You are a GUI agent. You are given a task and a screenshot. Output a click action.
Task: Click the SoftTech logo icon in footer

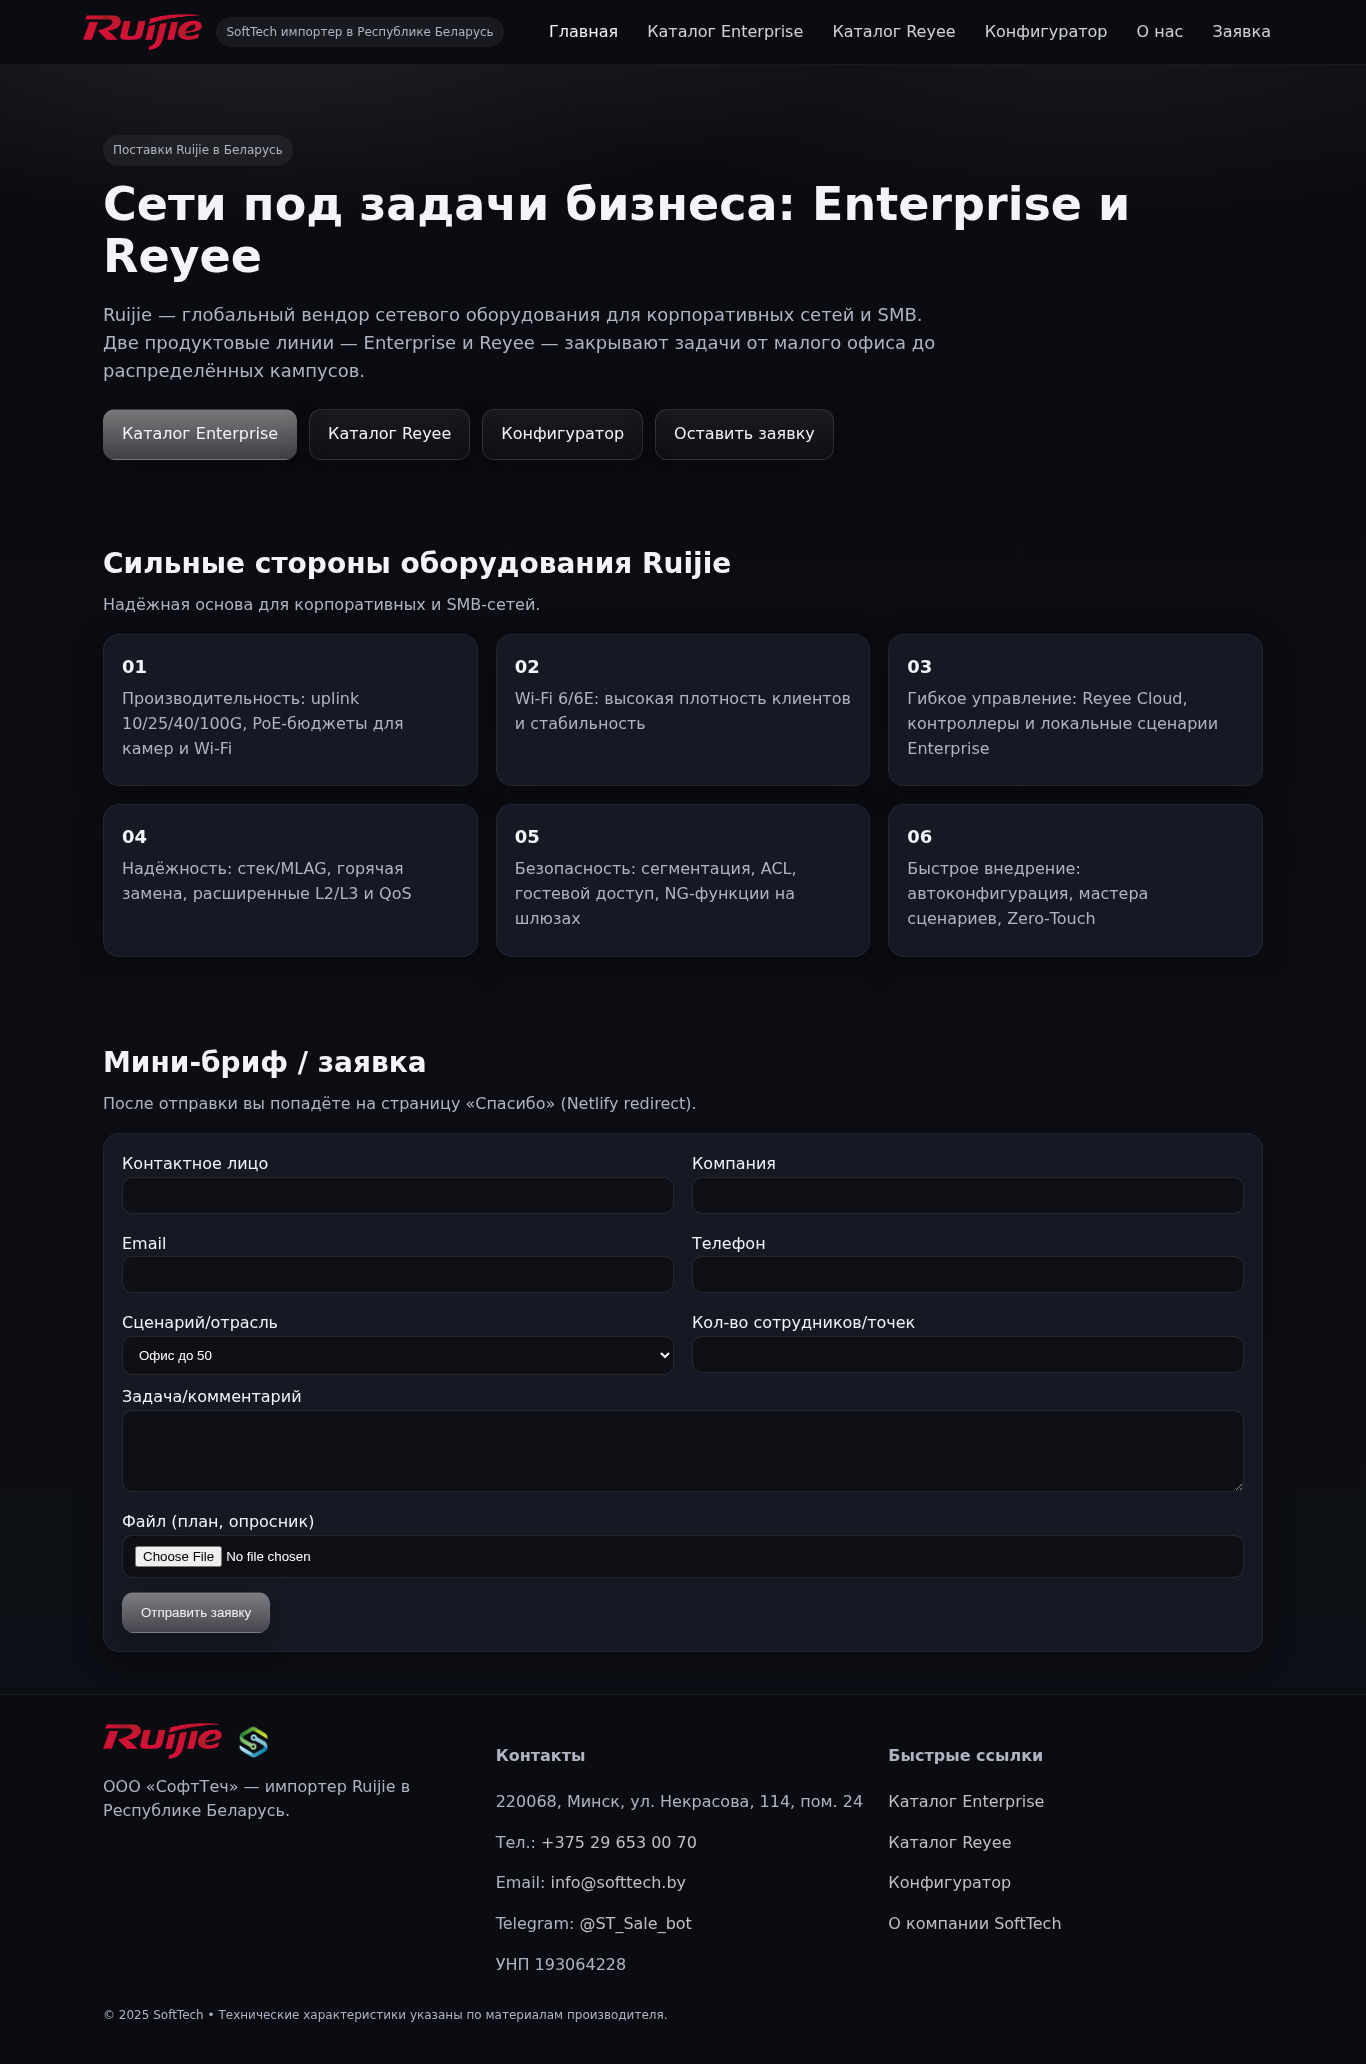coord(254,1742)
